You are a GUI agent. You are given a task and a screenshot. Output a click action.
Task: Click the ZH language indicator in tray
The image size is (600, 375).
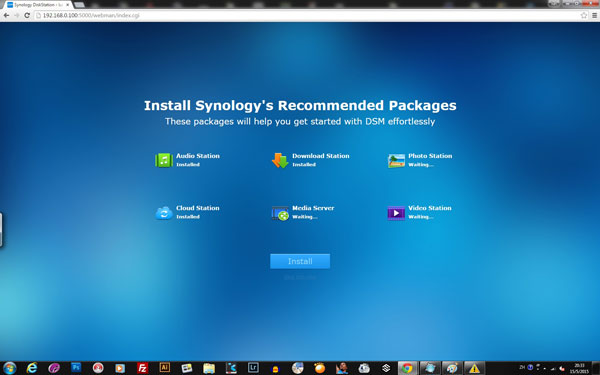(x=522, y=368)
